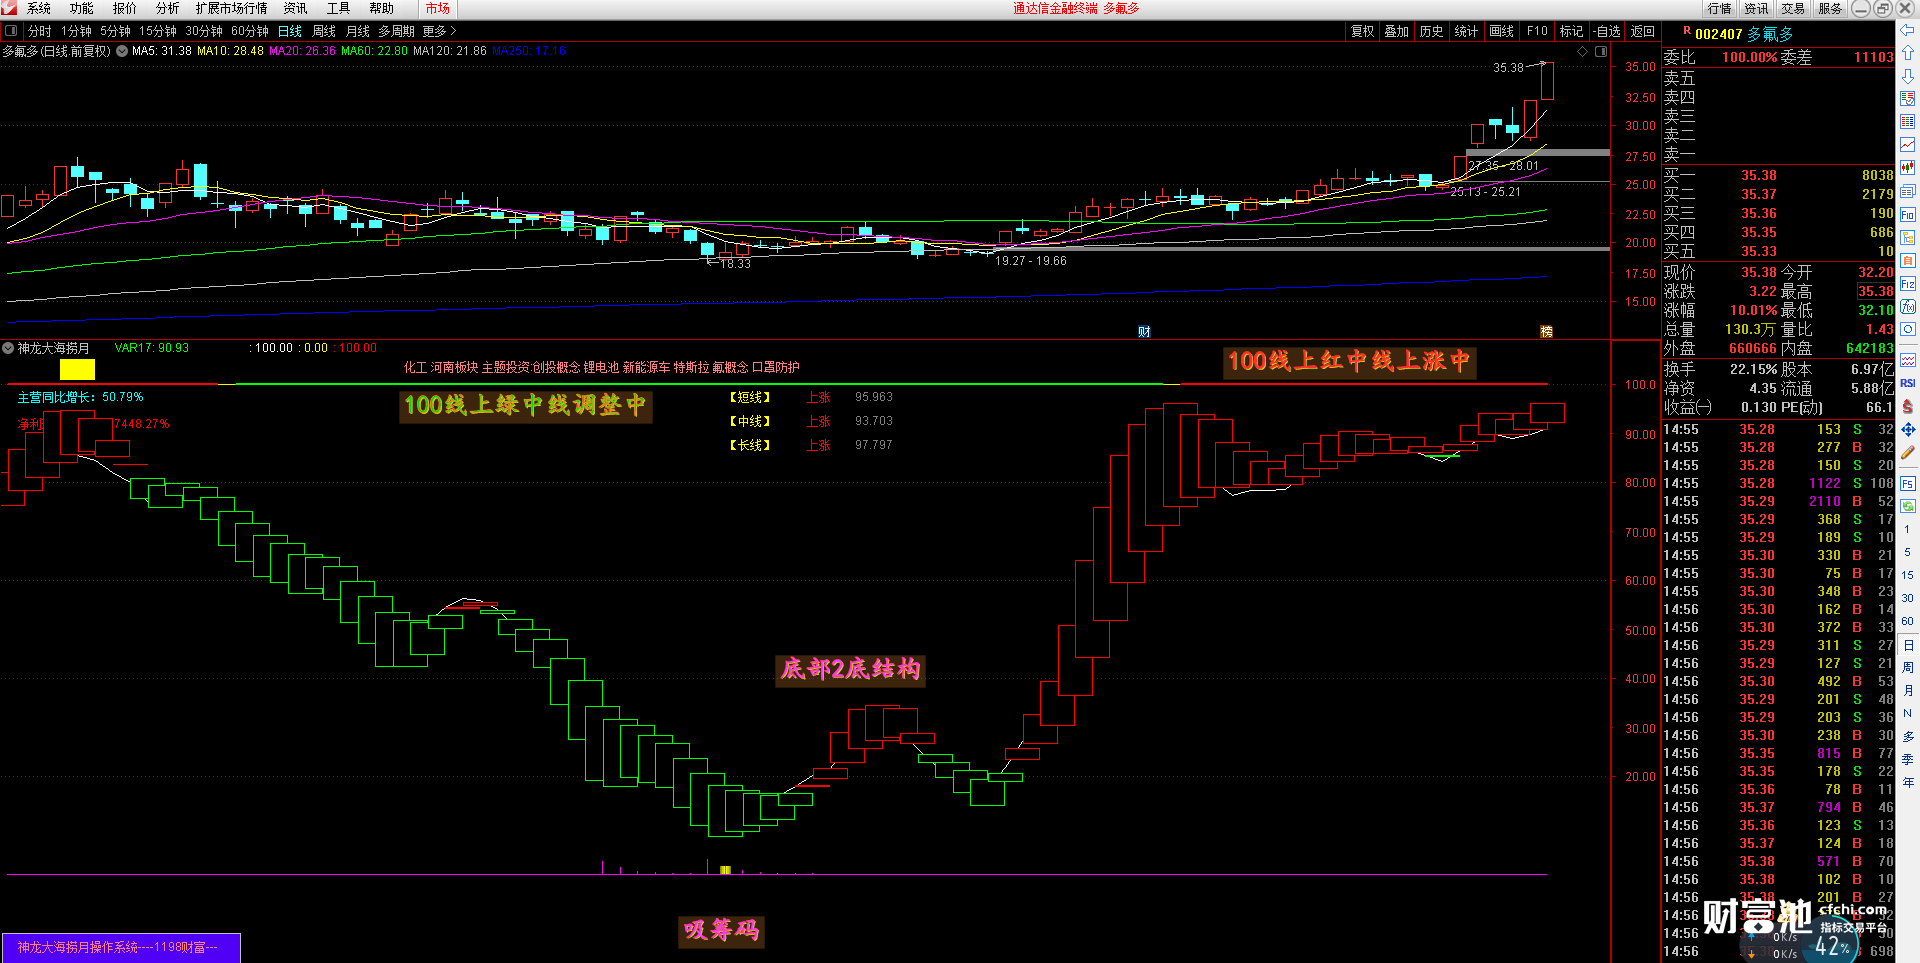1920x963 pixels.
Task: Toggle the small square icon above price axis
Action: 1601,51
